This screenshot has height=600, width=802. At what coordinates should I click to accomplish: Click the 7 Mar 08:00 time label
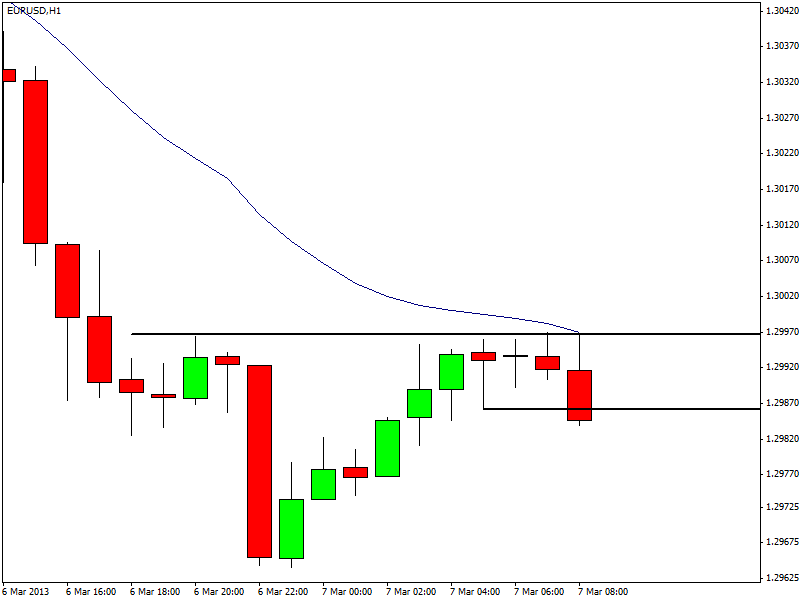tap(605, 591)
